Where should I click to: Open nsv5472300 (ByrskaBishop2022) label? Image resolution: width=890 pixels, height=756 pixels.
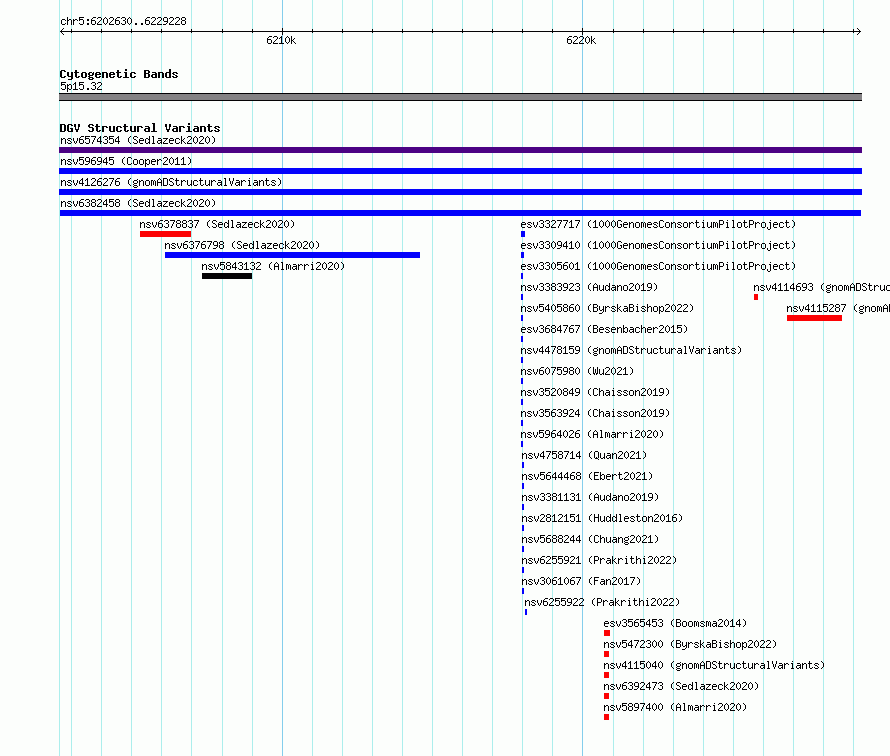click(x=690, y=644)
